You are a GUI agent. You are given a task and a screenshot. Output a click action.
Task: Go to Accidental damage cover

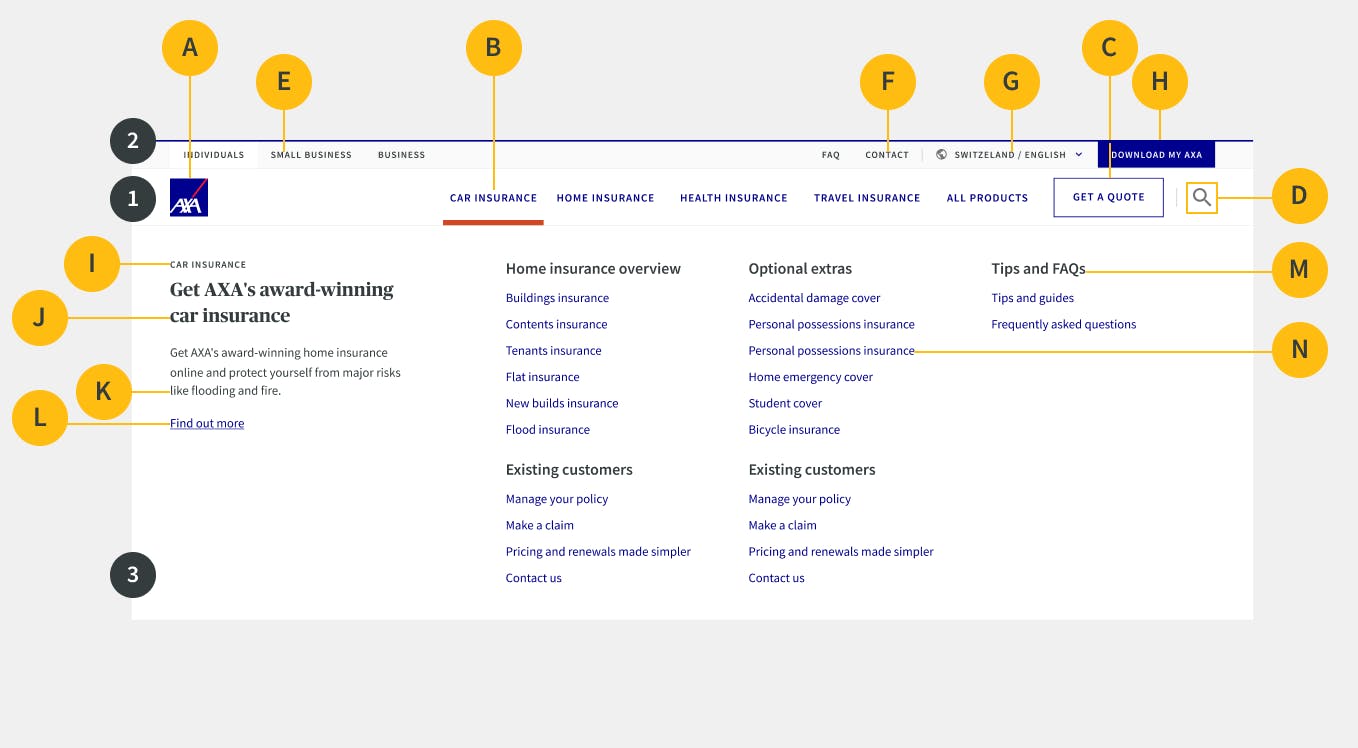tap(814, 298)
